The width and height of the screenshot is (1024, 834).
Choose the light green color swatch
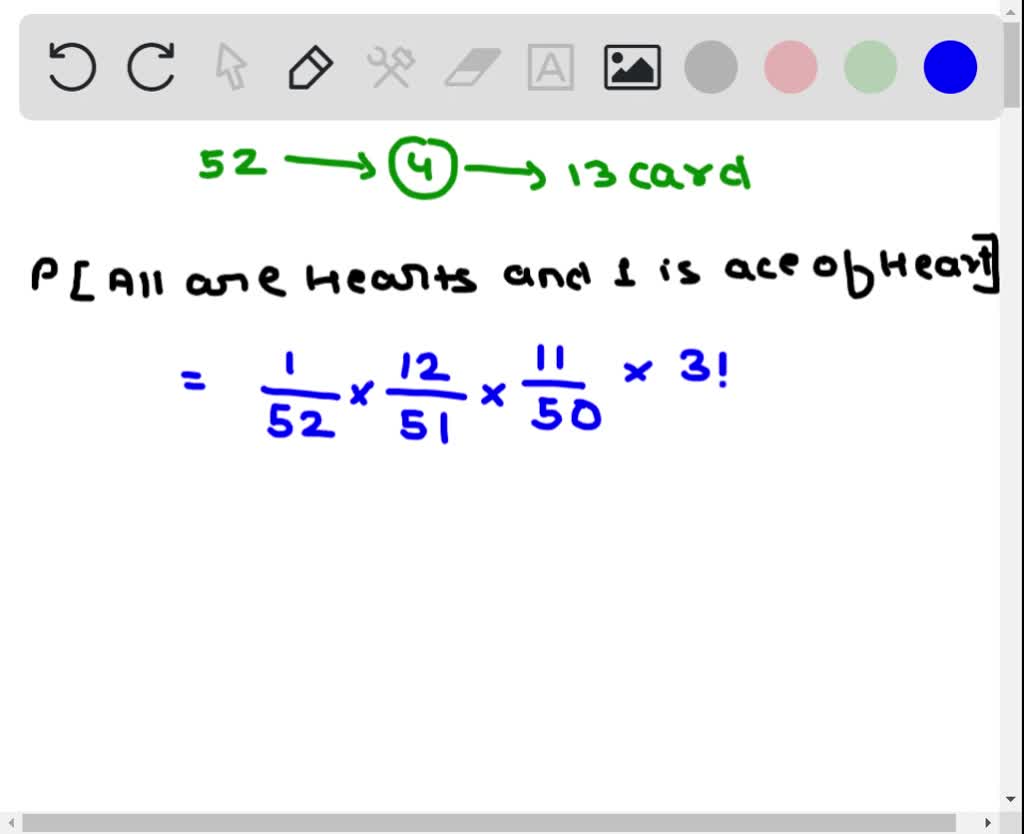pyautogui.click(x=871, y=67)
